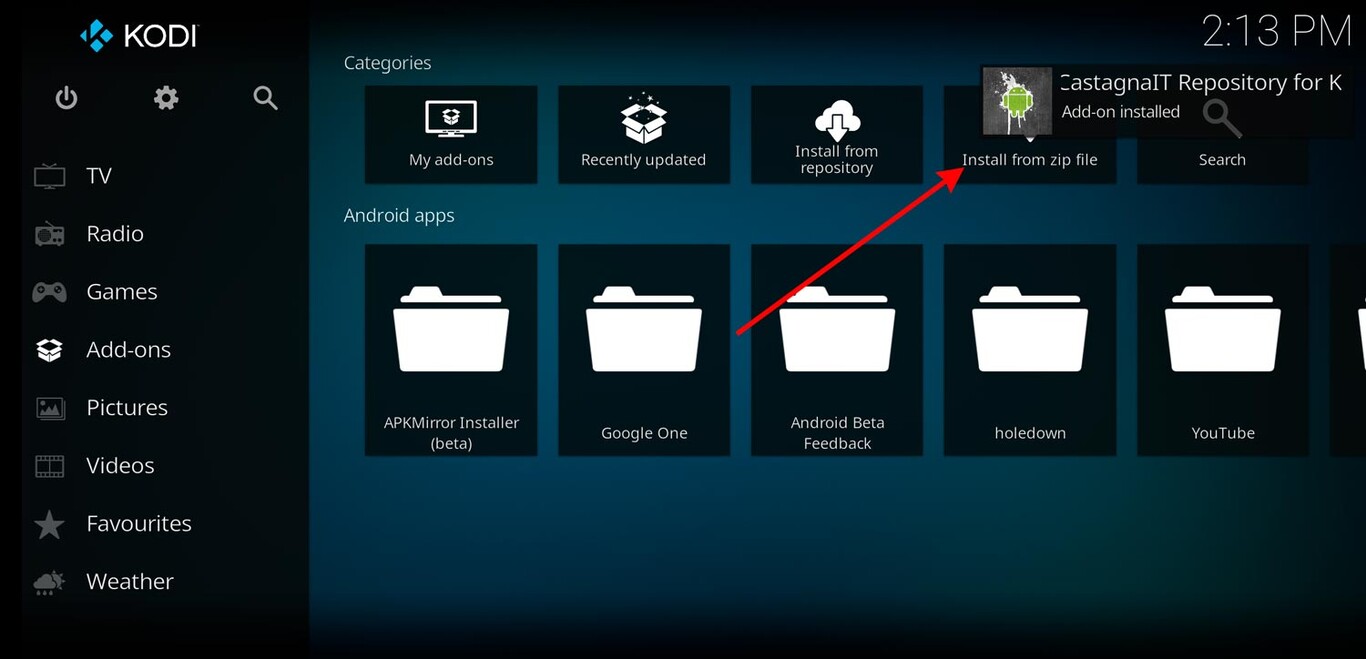Open Games section label
Viewport: 1366px width, 659px height.
click(x=122, y=292)
